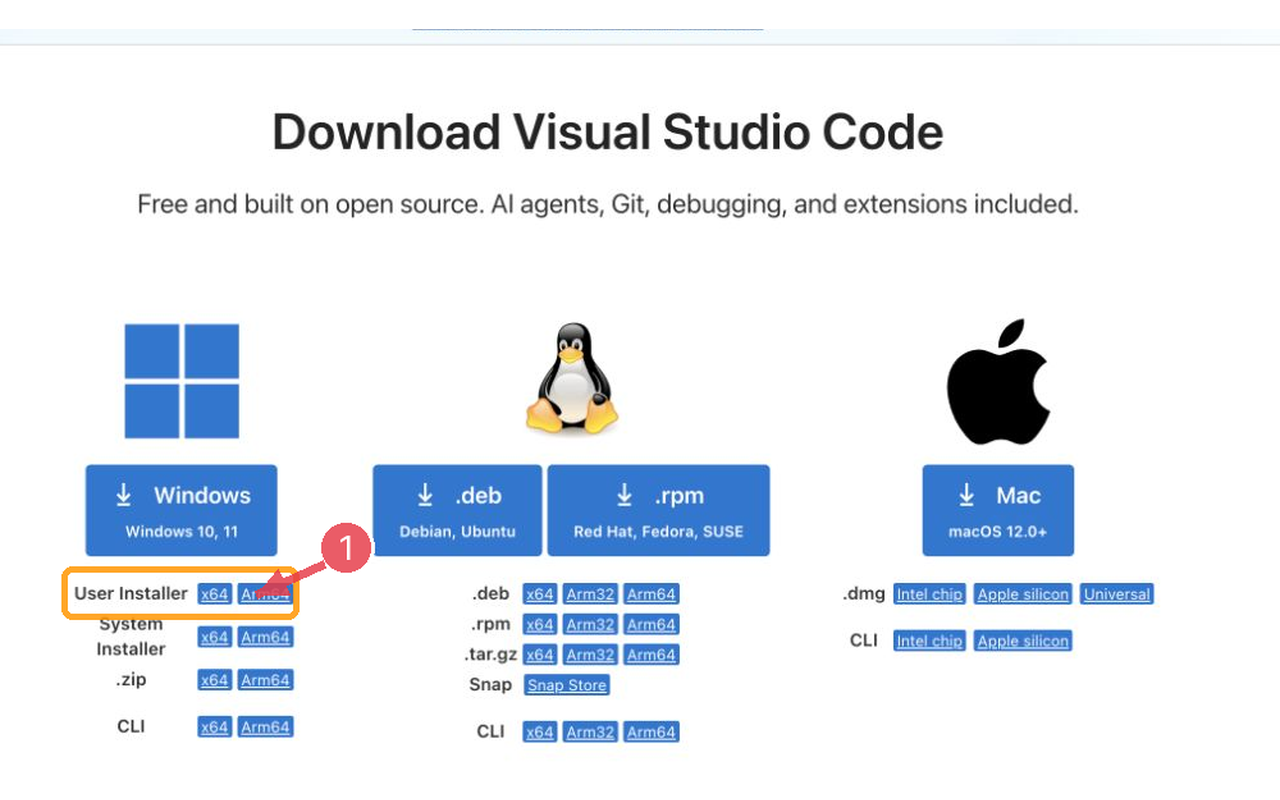The height and width of the screenshot is (800, 1280).
Task: Choose Linux .rpm Arm32 link
Action: [590, 625]
